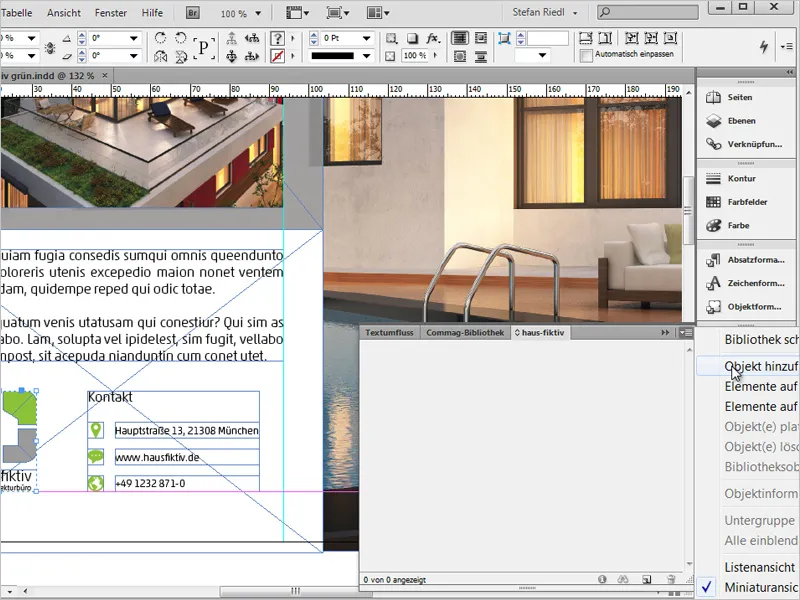Click the constrain proportions chain icon
Image resolution: width=800 pixels, height=600 pixels.
[50, 47]
